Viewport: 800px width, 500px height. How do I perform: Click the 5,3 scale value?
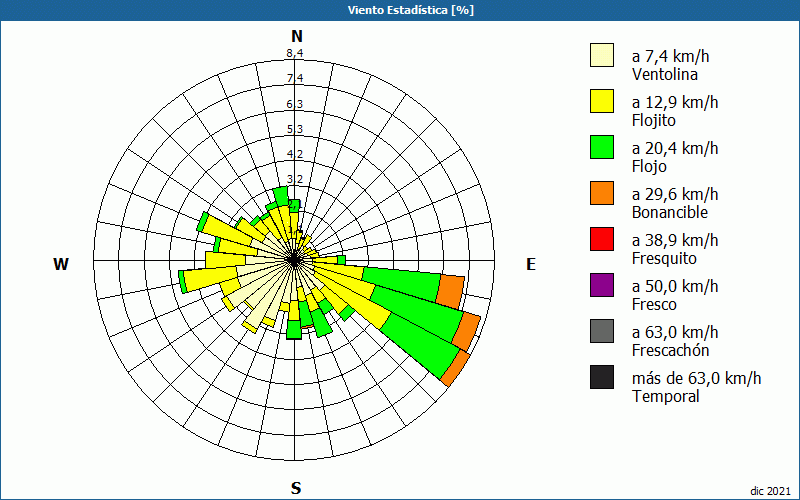pyautogui.click(x=295, y=129)
